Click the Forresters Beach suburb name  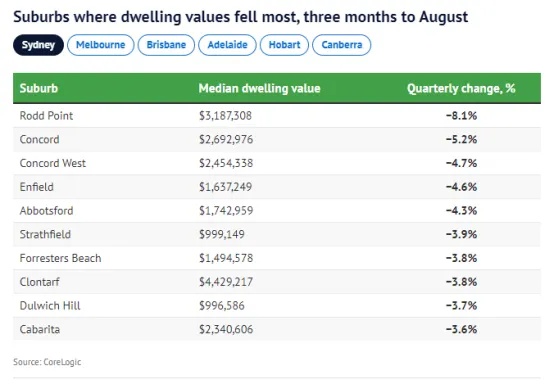coord(60,258)
